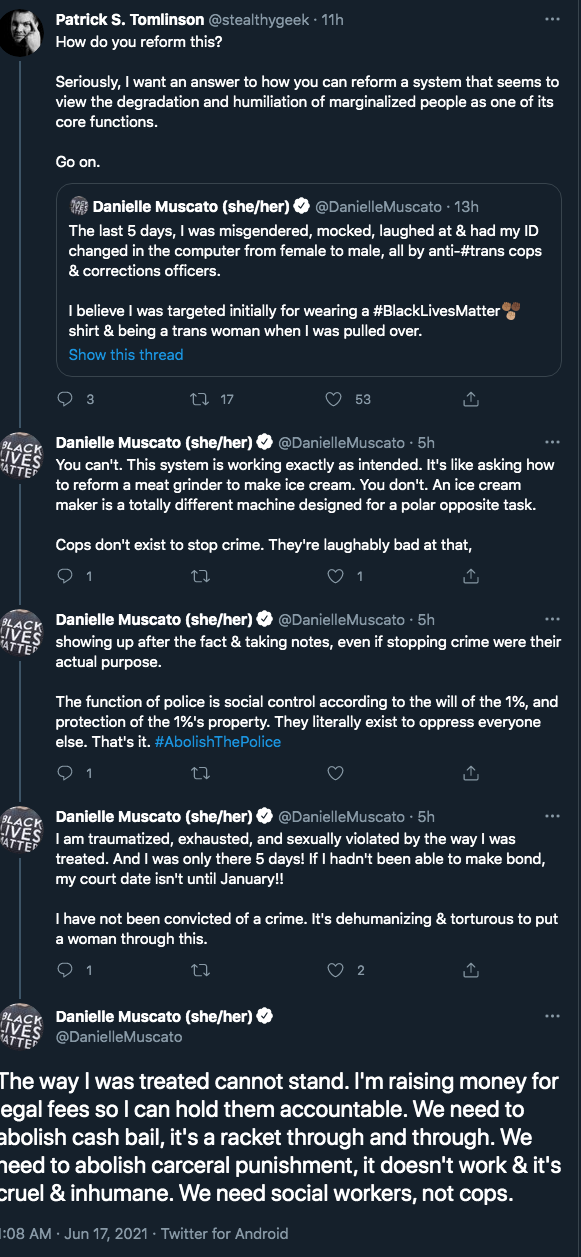The width and height of the screenshot is (581, 1257).
Task: Reply to Patrick S. Tomlinson's tweet
Action: point(66,399)
